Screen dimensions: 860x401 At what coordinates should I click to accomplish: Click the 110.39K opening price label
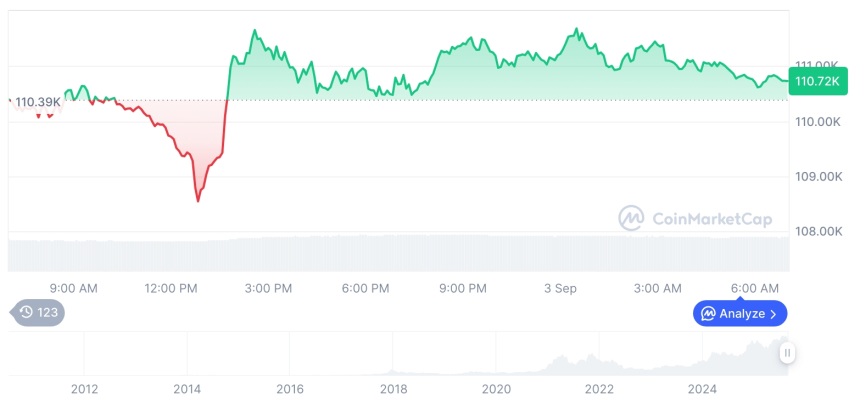[x=38, y=102]
